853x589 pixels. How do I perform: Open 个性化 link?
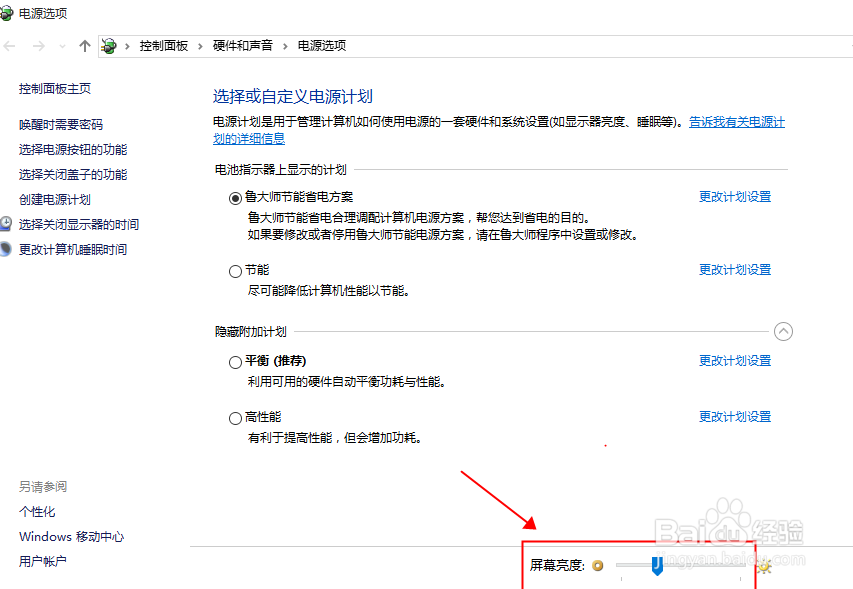[37, 512]
